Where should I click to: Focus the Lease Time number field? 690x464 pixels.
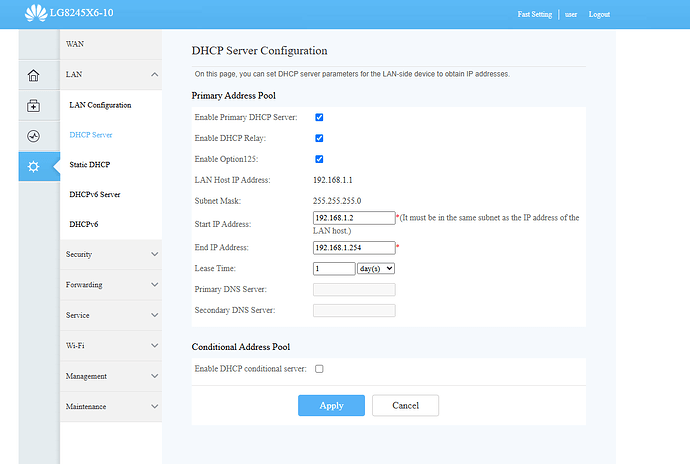coord(334,269)
